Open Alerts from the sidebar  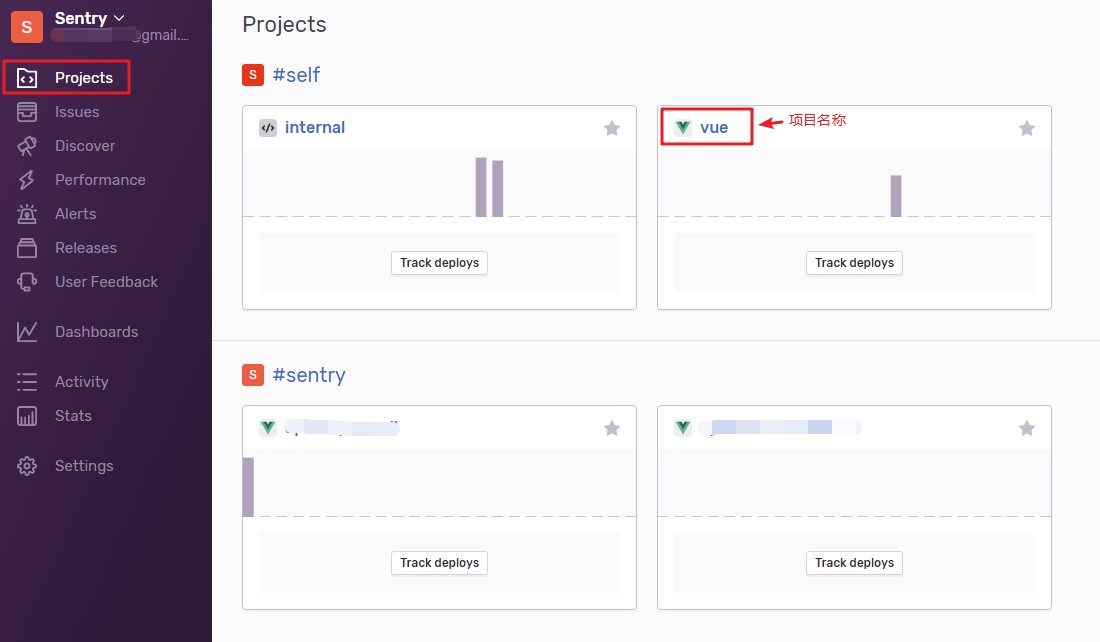(76, 213)
